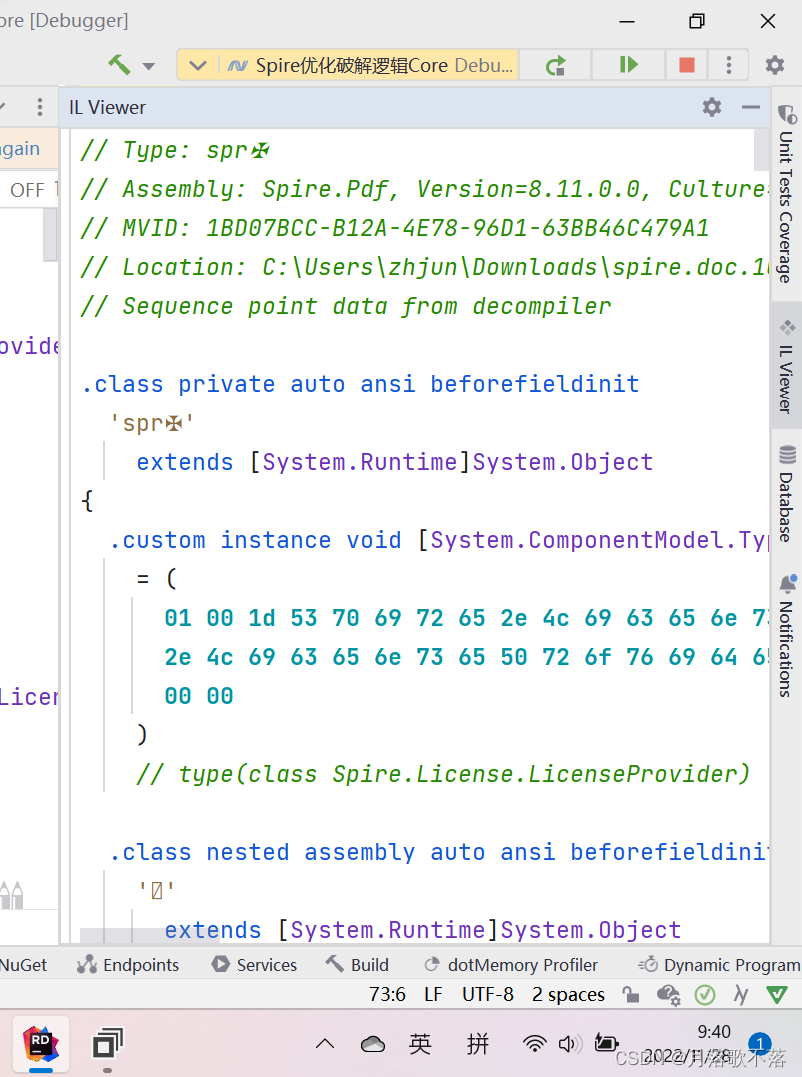Open the Dynamic Program Analysis tab
Viewport: 802px width, 1077px height.
719,965
